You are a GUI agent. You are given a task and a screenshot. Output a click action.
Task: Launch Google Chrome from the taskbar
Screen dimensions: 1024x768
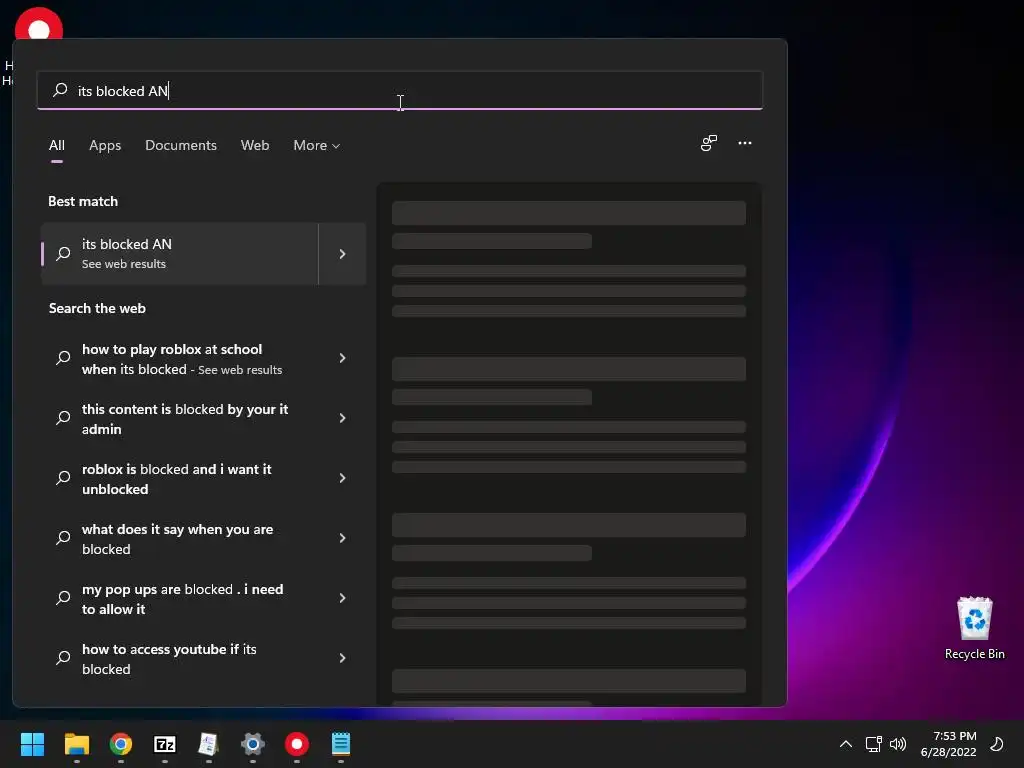[x=121, y=744]
